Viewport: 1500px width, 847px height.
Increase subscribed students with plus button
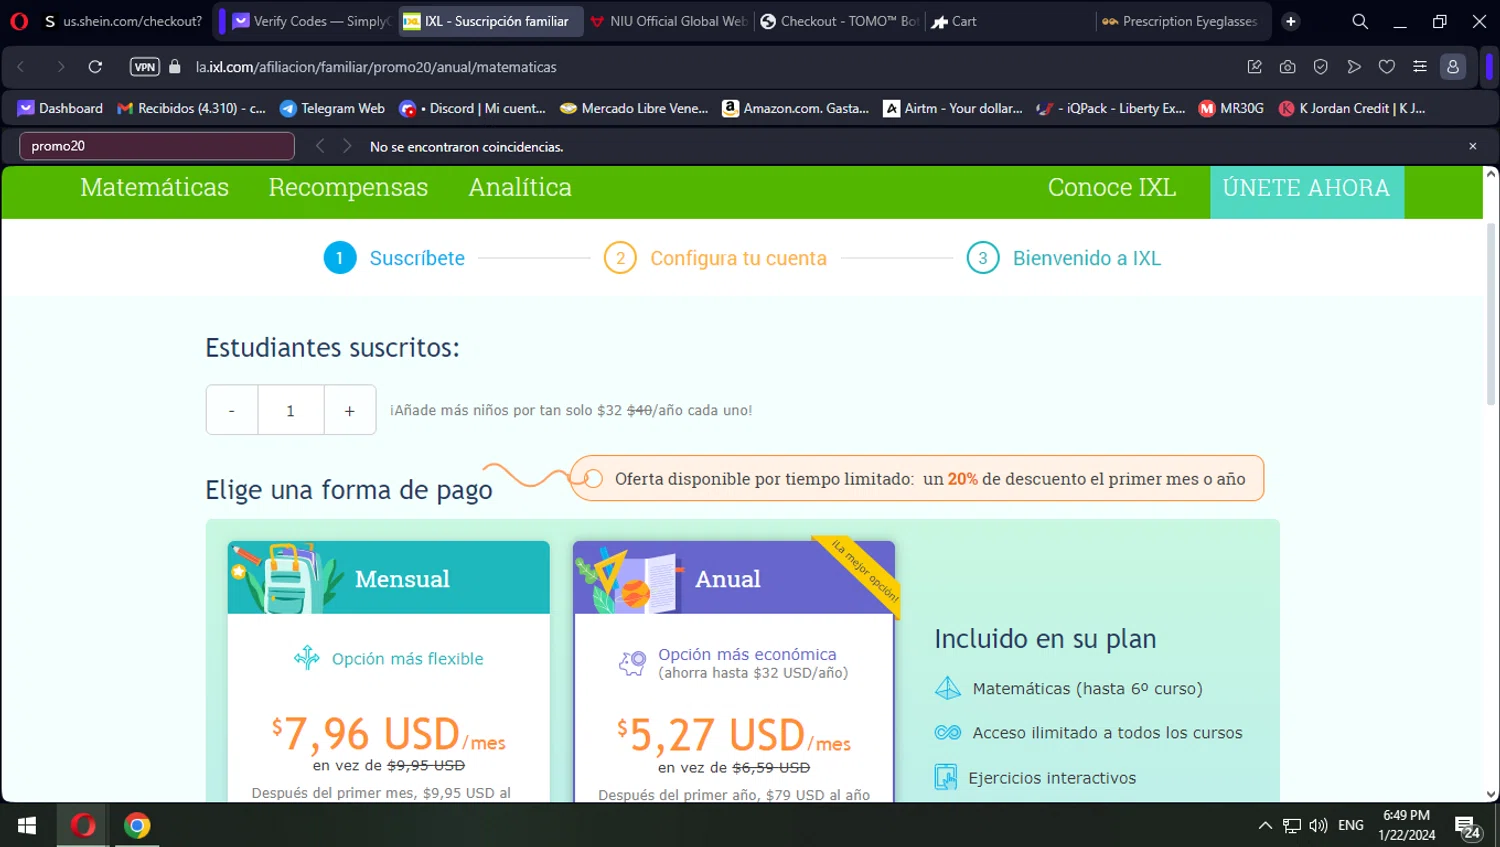(350, 410)
